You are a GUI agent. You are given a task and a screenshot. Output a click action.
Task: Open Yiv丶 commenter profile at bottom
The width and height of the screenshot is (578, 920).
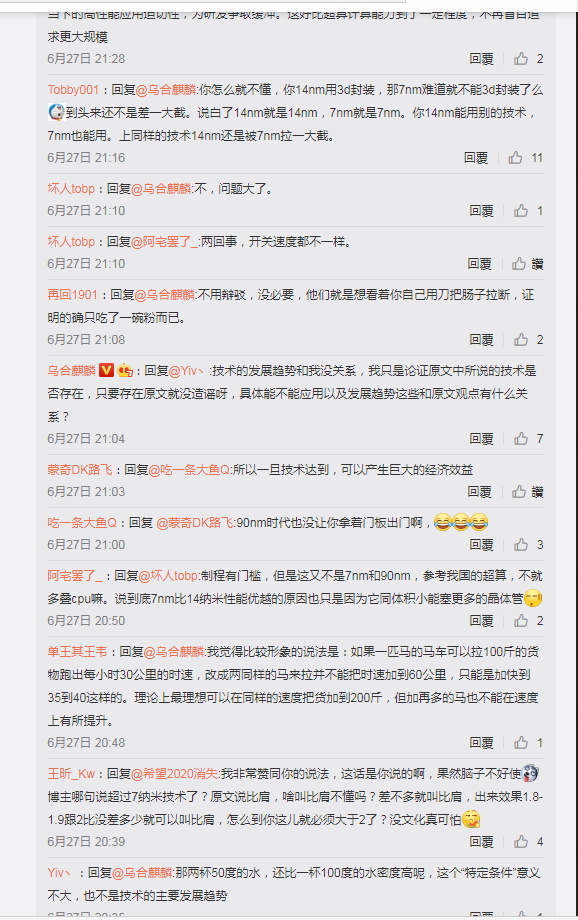tap(59, 873)
